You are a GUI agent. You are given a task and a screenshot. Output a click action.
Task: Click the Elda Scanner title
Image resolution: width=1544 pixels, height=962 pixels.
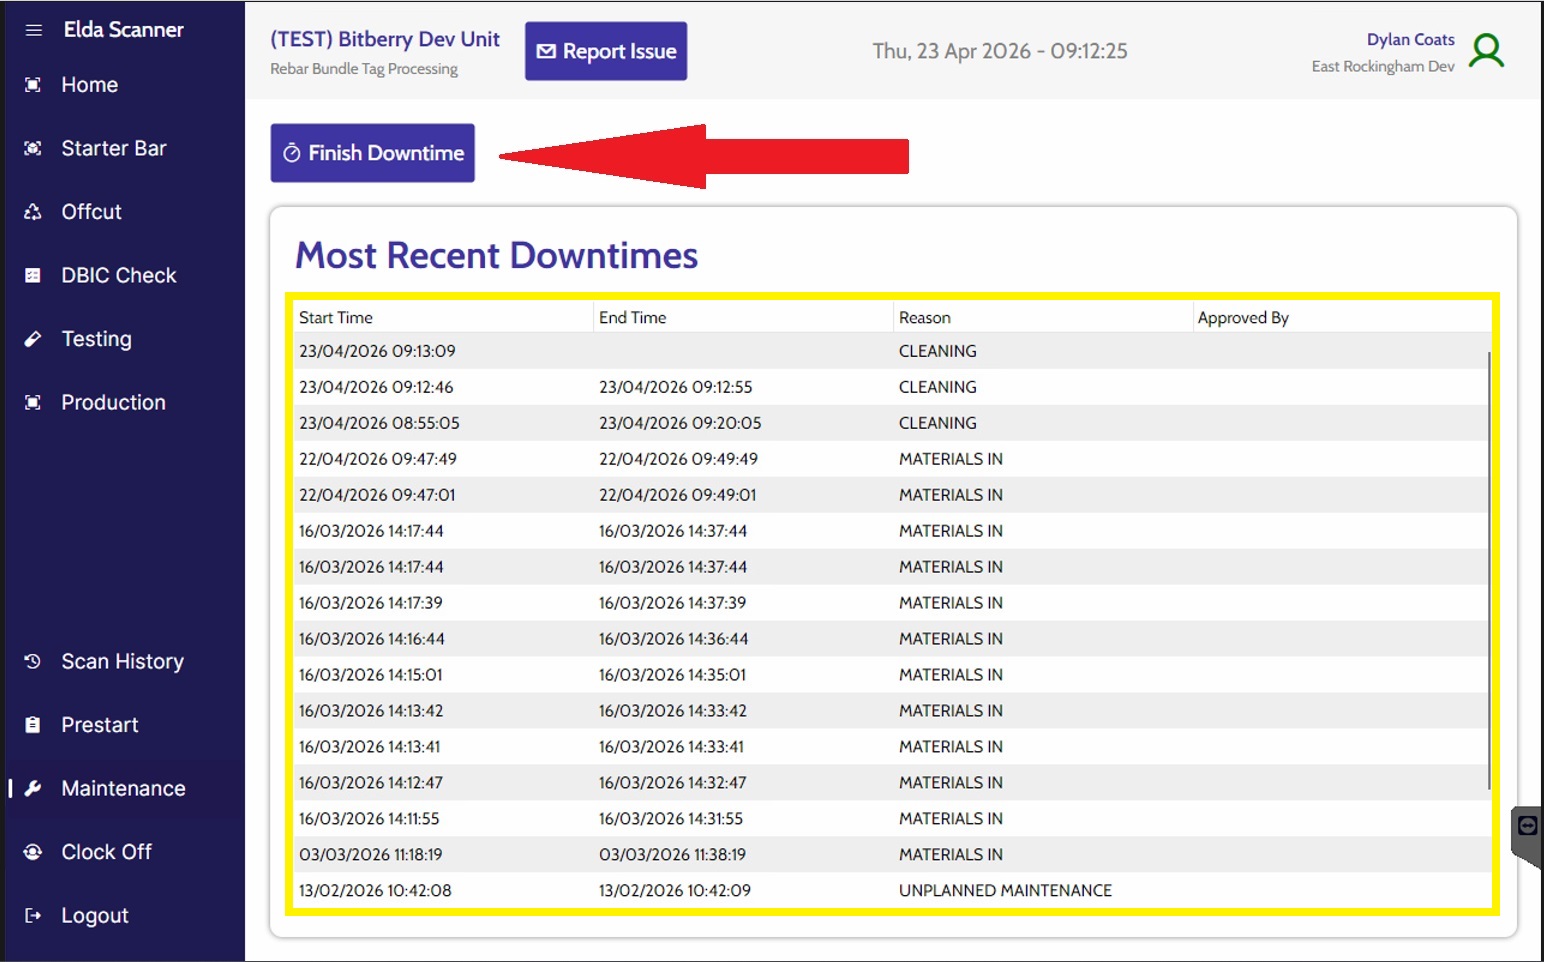124,30
